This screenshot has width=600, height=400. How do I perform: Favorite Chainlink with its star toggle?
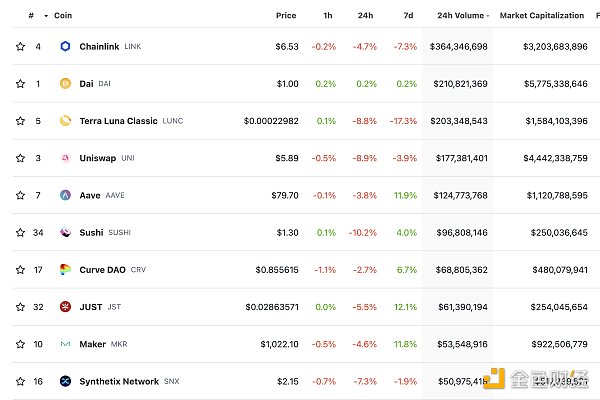(x=19, y=47)
